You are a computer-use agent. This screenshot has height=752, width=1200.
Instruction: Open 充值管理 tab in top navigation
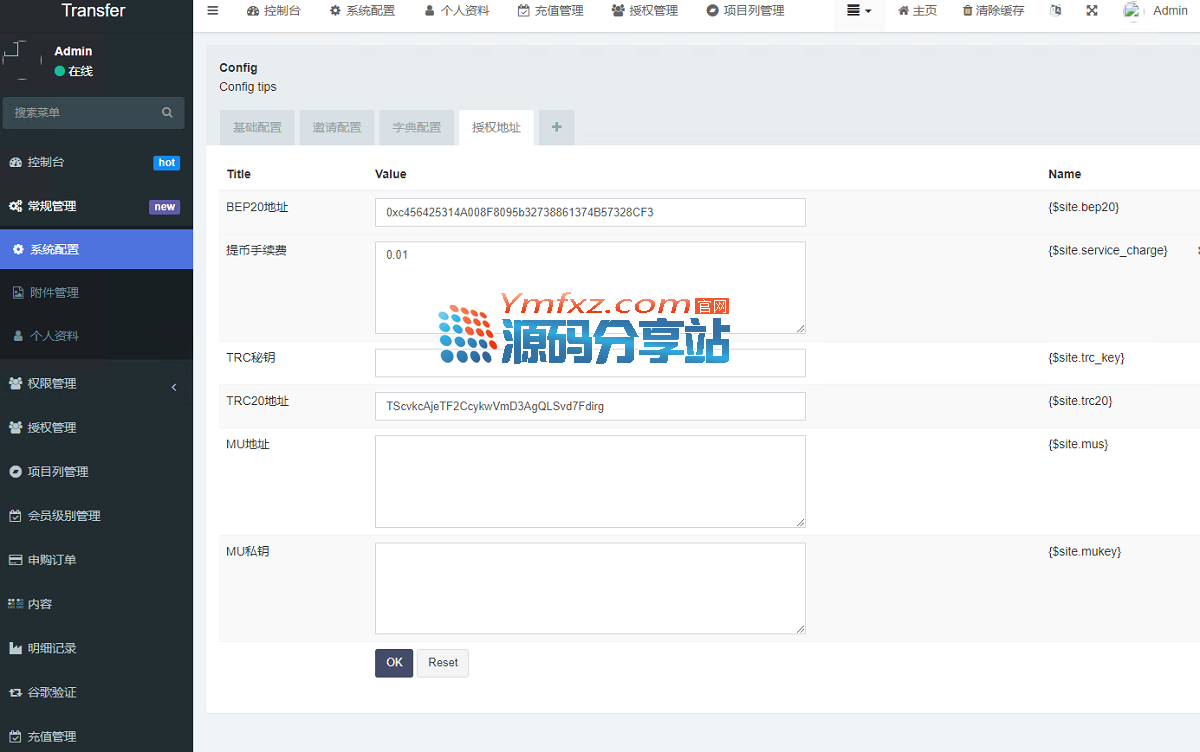[550, 11]
